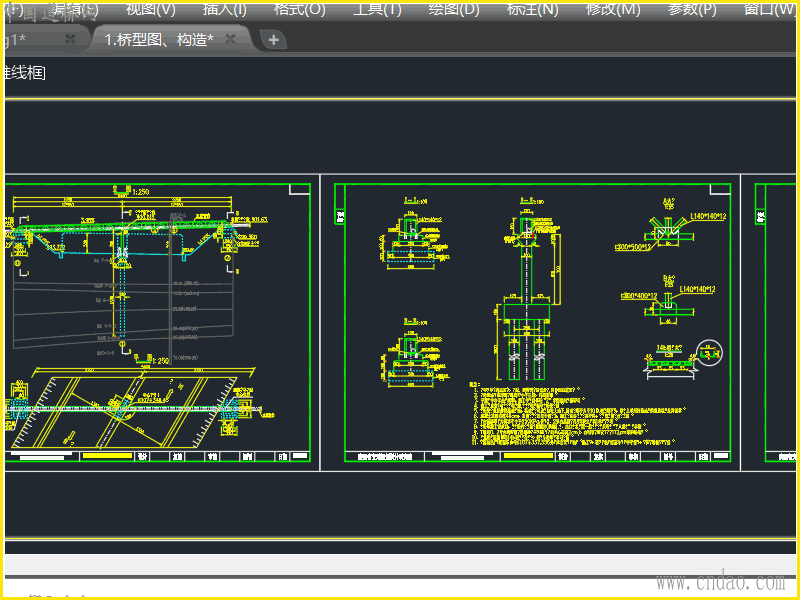The image size is (800, 600).
Task: Switch to the 1.桥型图、构造* drawing tab
Action: (160, 39)
